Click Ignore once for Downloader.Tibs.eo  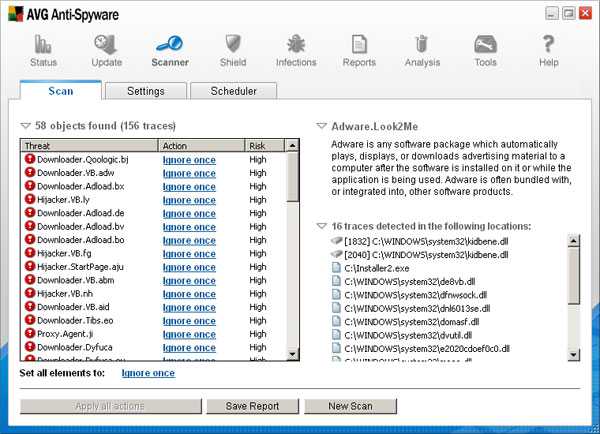pyautogui.click(x=189, y=321)
